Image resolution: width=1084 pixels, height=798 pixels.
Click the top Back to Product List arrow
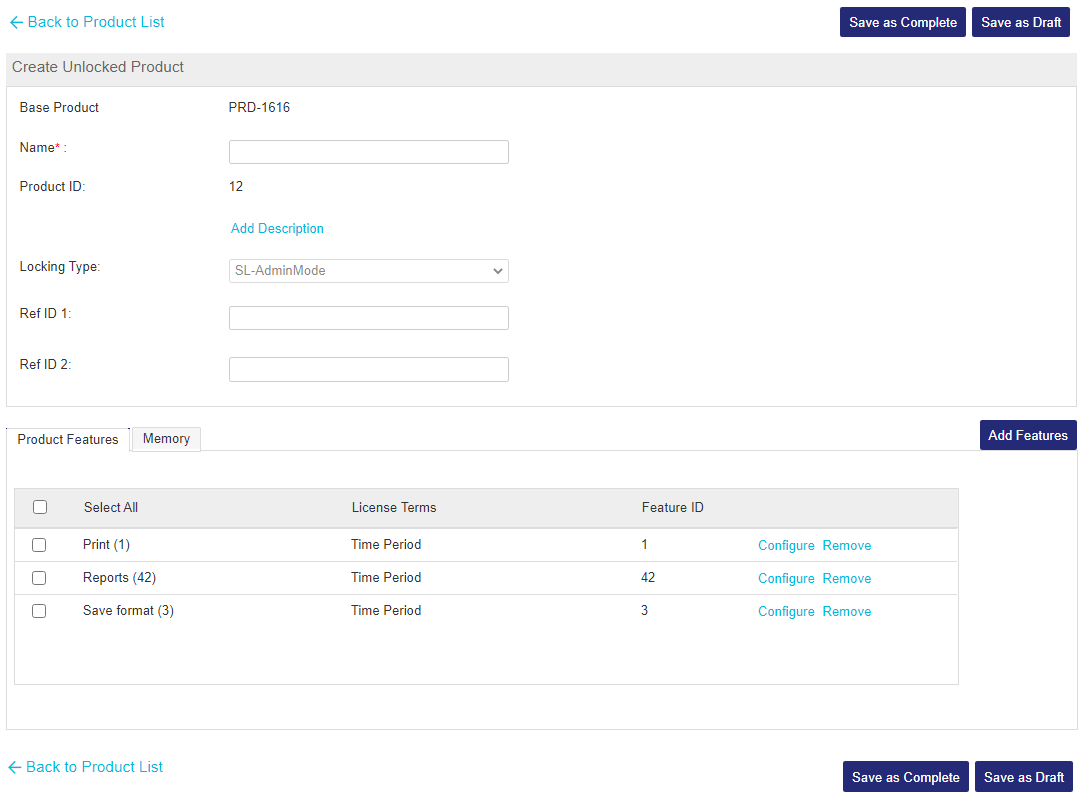click(16, 22)
